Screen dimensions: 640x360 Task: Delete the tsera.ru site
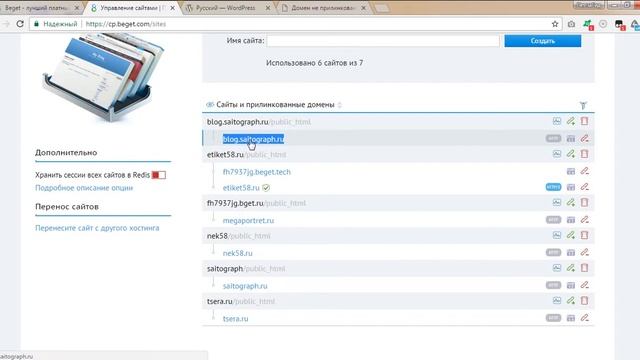pyautogui.click(x=584, y=300)
